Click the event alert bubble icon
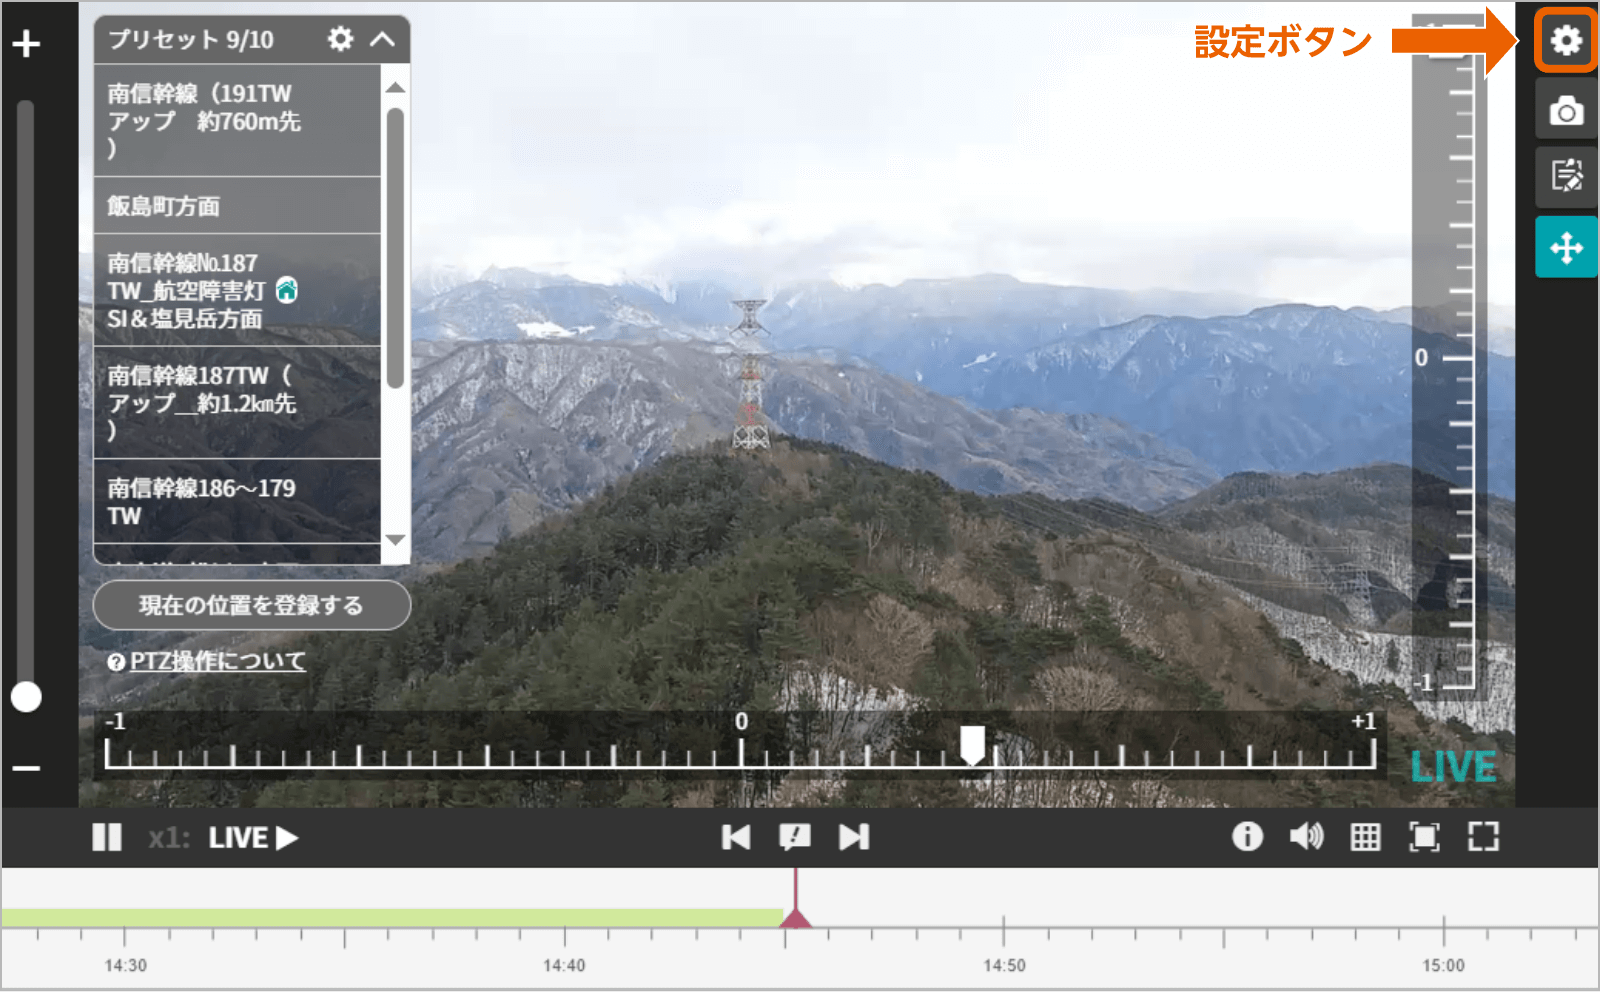This screenshot has height=992, width=1600. pos(795,837)
